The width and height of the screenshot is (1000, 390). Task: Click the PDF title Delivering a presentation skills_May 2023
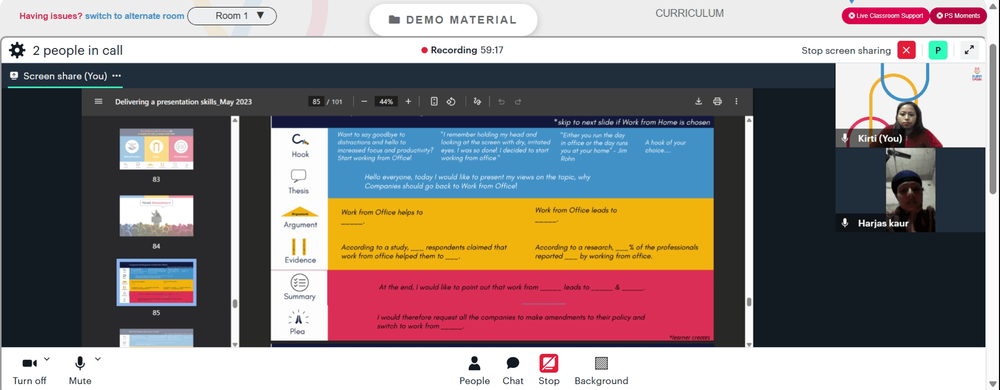coord(184,101)
